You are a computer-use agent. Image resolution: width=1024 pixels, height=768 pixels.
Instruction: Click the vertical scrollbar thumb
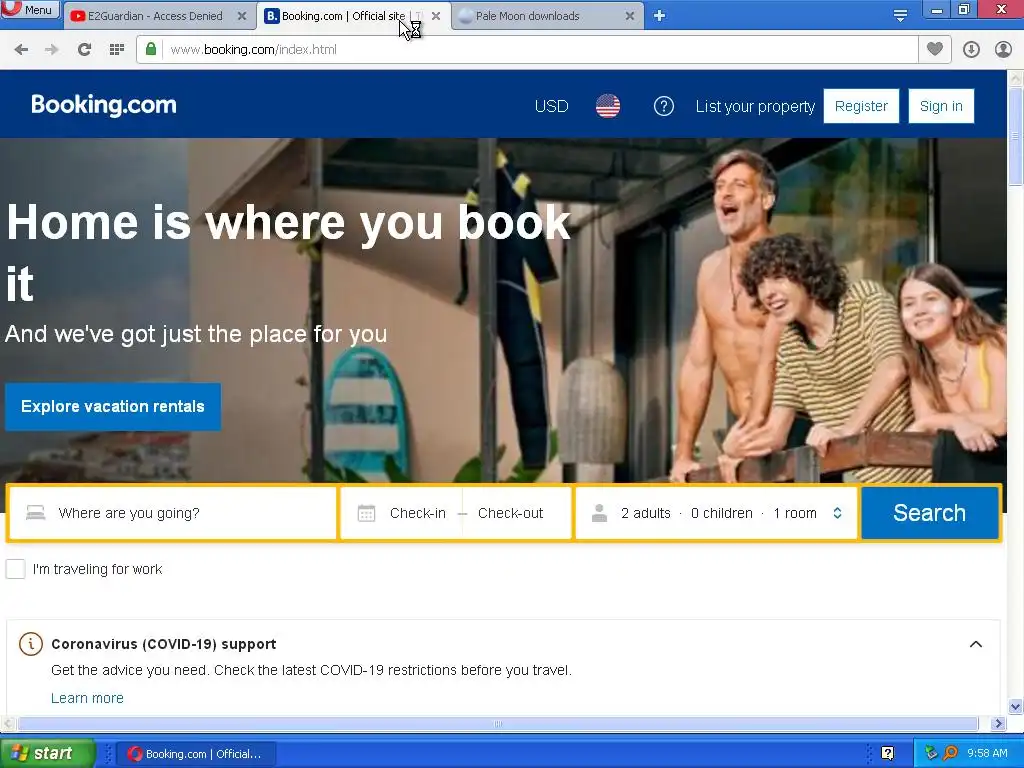[1016, 136]
